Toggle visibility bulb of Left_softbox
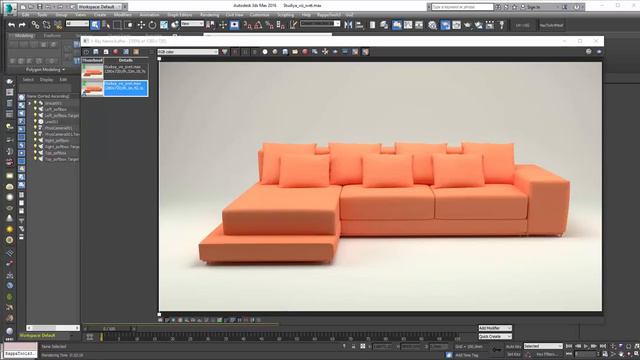Screen dimensions: 640x360 35,109
